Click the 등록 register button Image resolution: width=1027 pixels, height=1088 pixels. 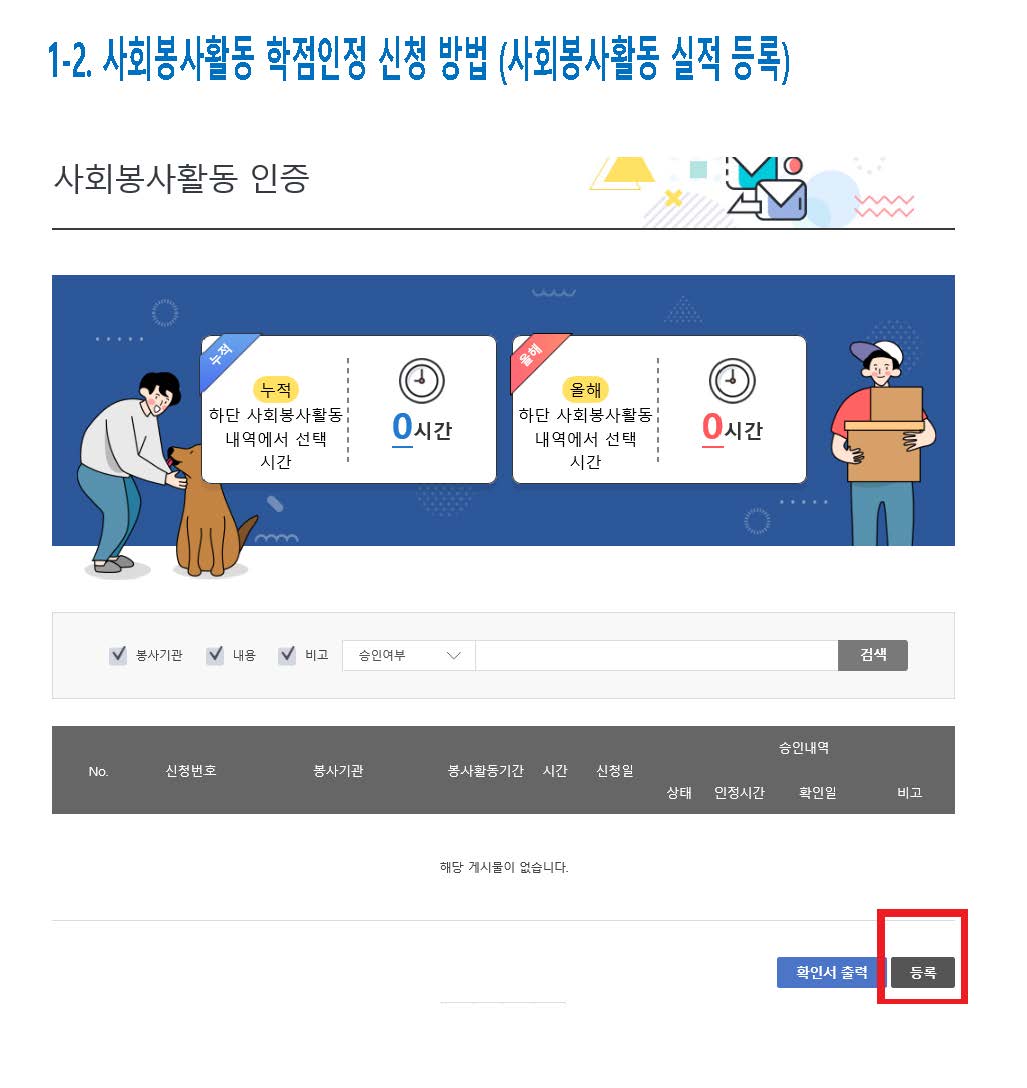pyautogui.click(x=923, y=972)
